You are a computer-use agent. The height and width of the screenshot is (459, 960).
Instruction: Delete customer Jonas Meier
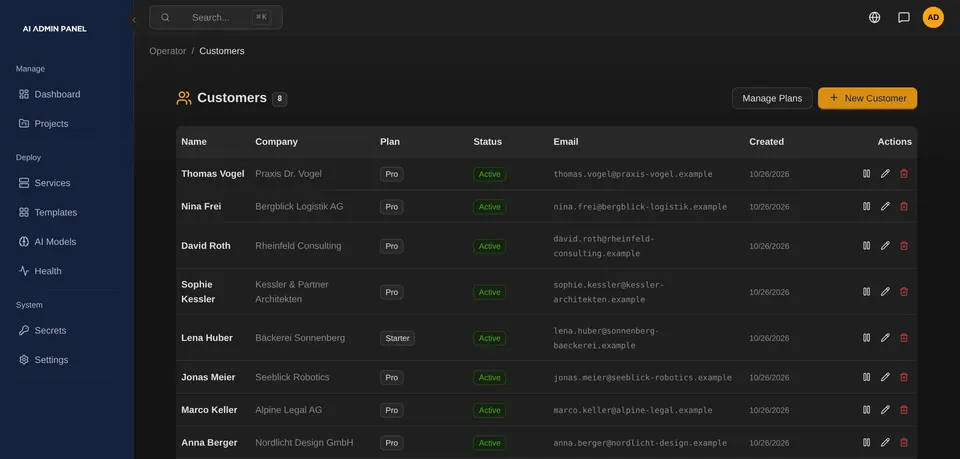(x=904, y=377)
